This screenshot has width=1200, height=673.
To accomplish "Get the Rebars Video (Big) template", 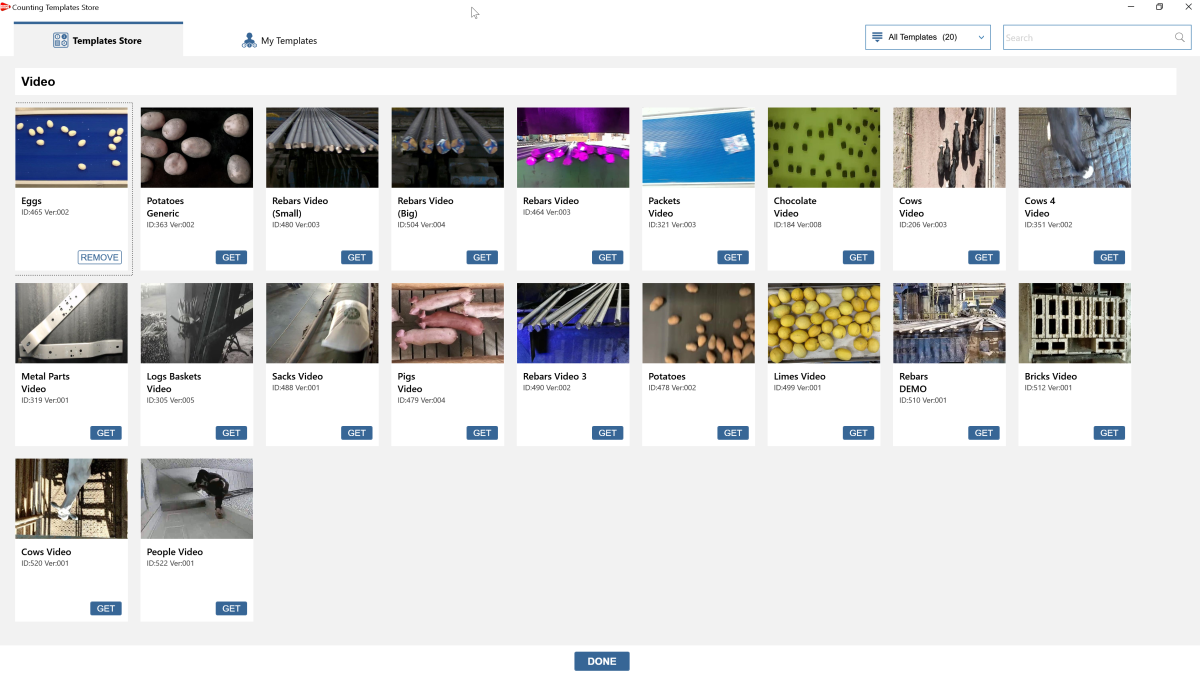I will pos(483,257).
